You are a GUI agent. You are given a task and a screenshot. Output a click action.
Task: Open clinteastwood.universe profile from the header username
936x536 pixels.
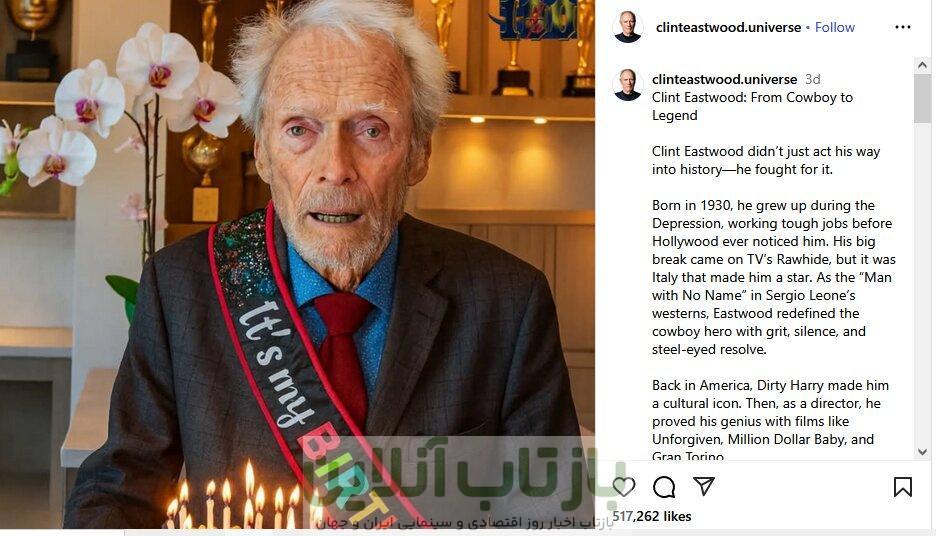pyautogui.click(x=728, y=27)
